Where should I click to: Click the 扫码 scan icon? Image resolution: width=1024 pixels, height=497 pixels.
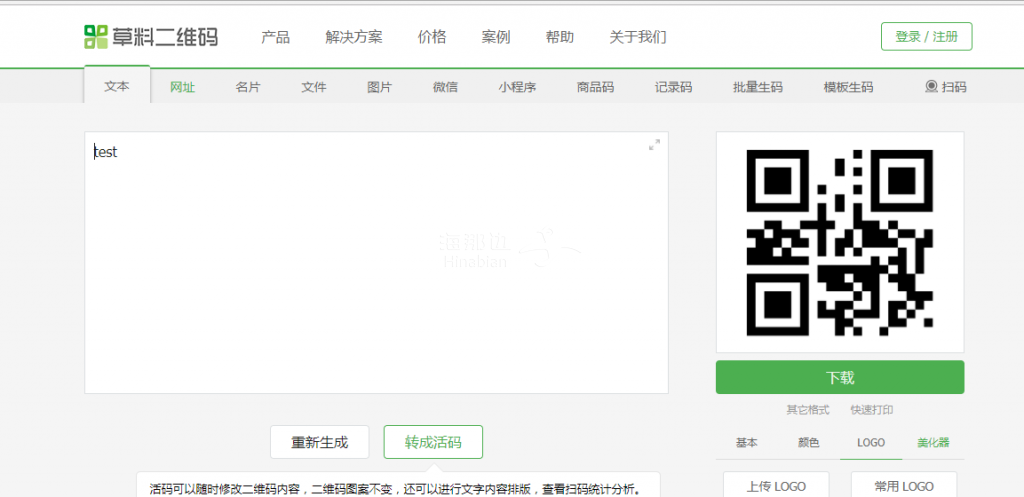(x=932, y=87)
